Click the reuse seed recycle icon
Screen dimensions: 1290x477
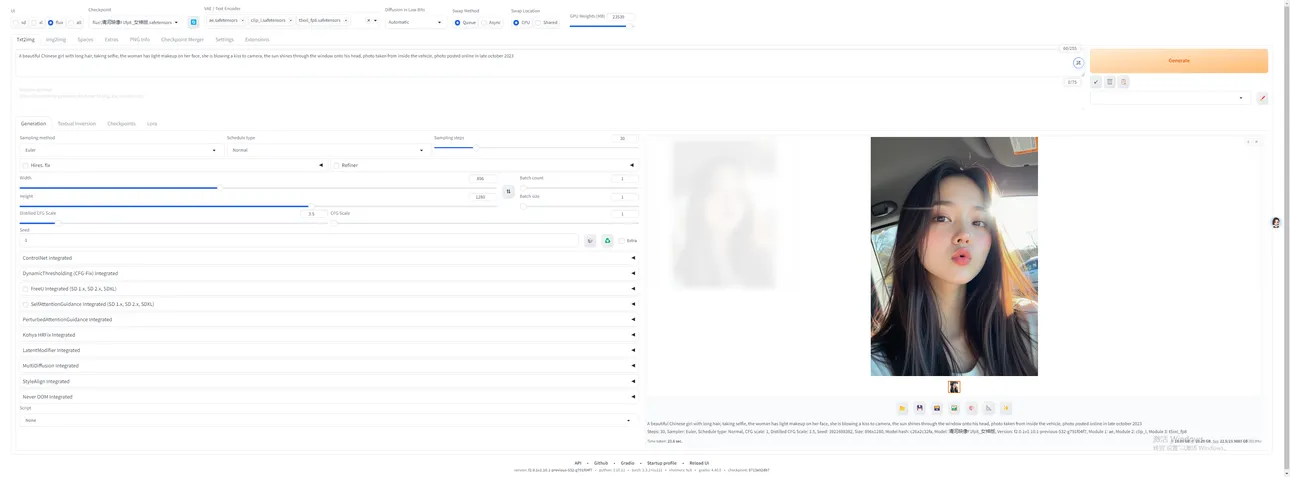pos(607,241)
